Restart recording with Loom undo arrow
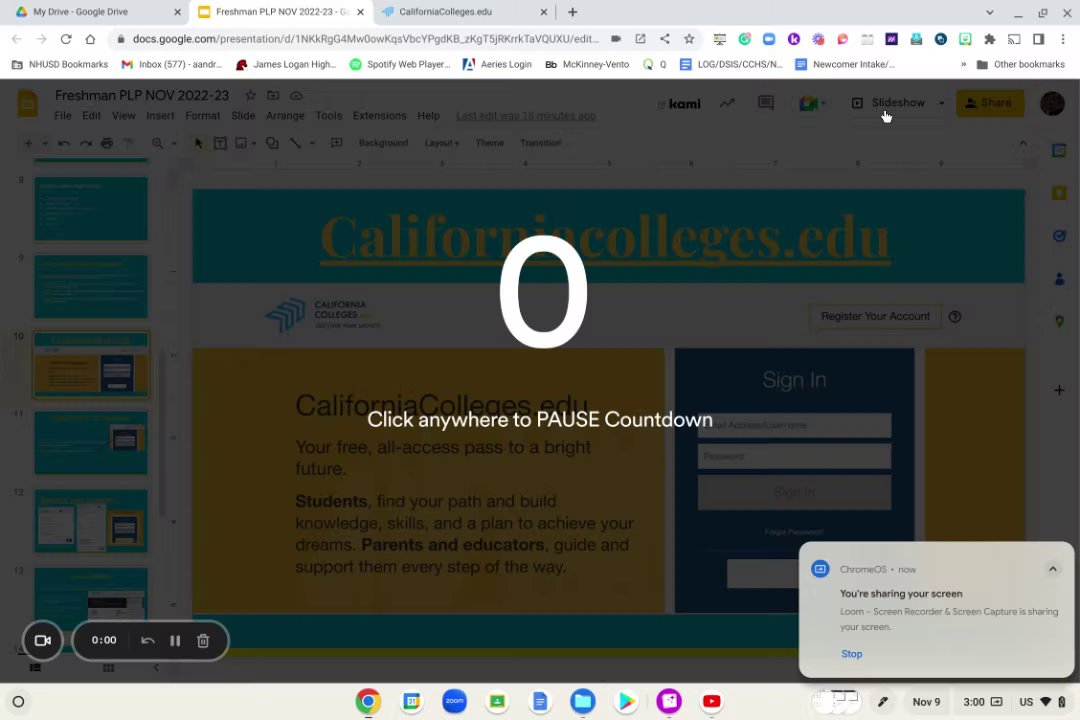1080x720 pixels. point(147,641)
